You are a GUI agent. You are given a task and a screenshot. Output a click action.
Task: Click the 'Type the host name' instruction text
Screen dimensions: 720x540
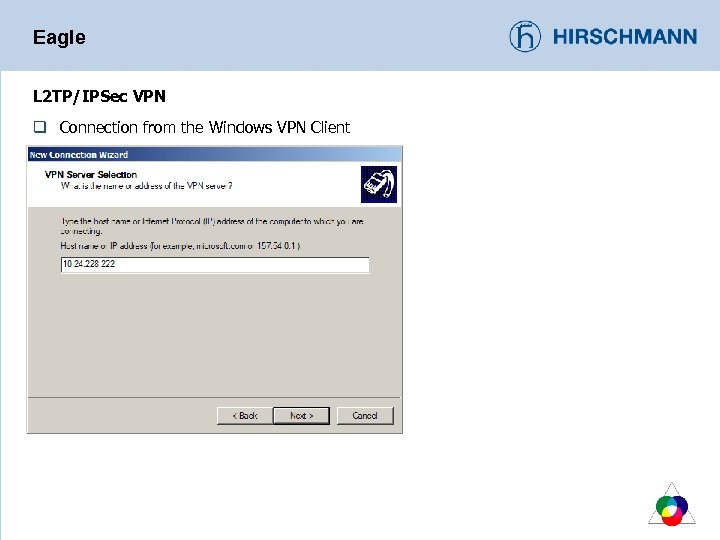click(212, 226)
